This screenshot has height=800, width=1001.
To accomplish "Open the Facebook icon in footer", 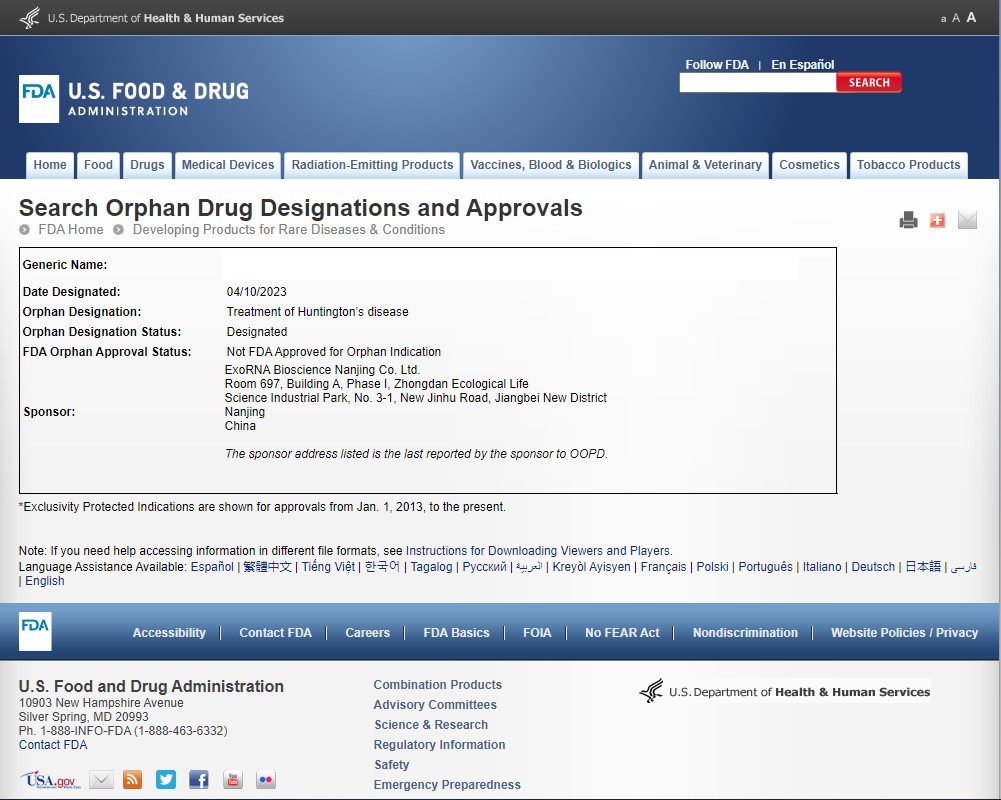I will [x=199, y=780].
